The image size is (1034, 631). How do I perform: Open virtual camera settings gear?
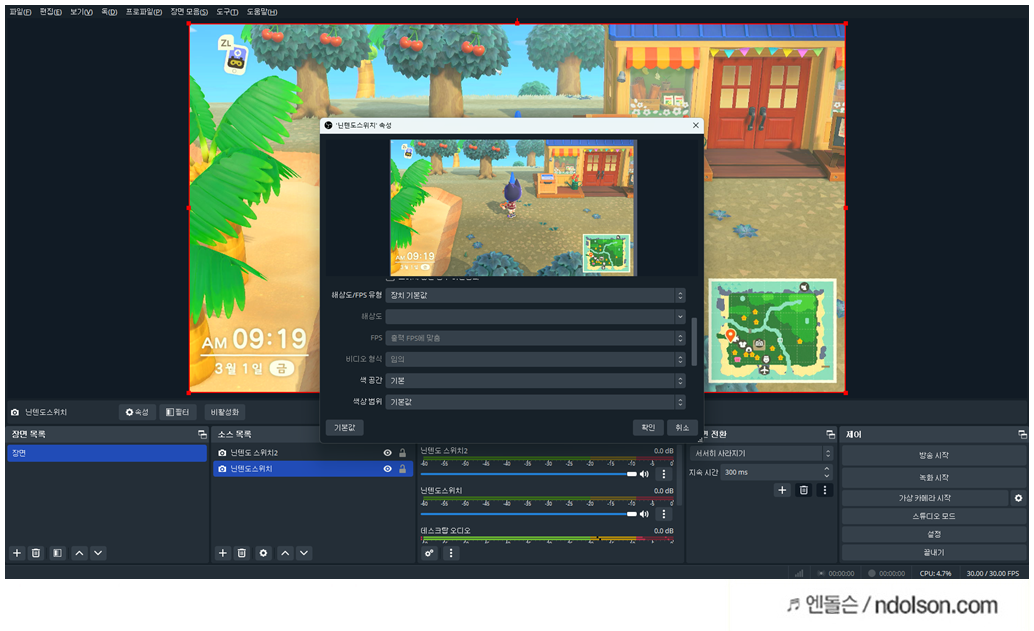pyautogui.click(x=1018, y=498)
